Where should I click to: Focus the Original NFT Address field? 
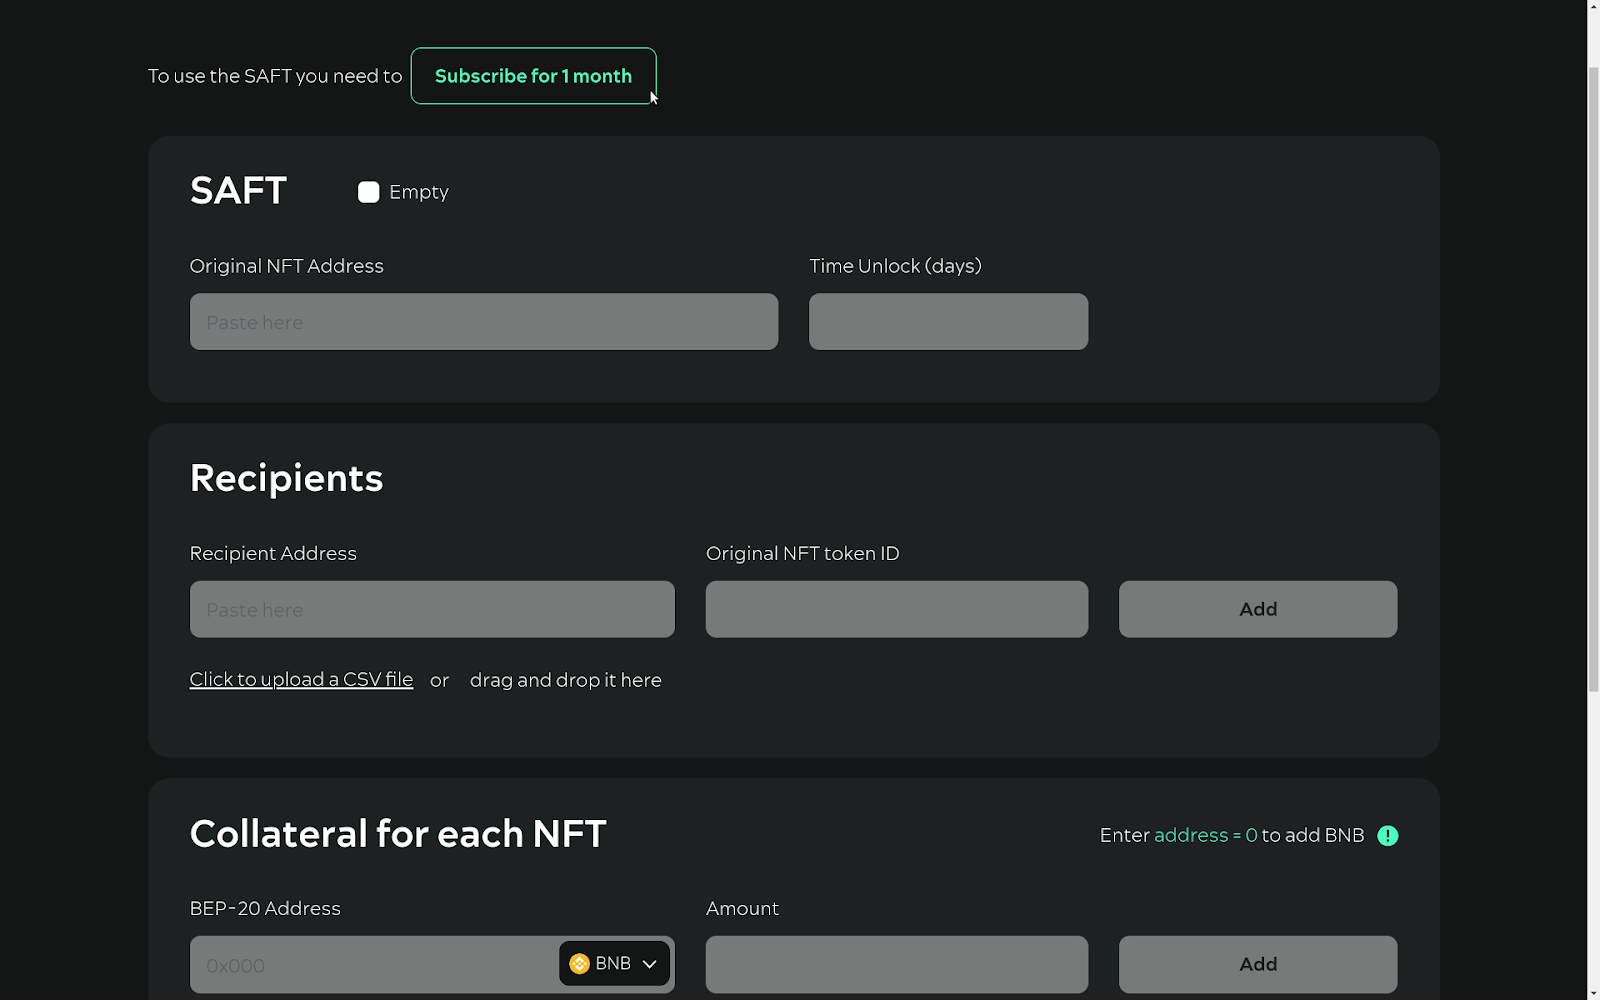(484, 322)
